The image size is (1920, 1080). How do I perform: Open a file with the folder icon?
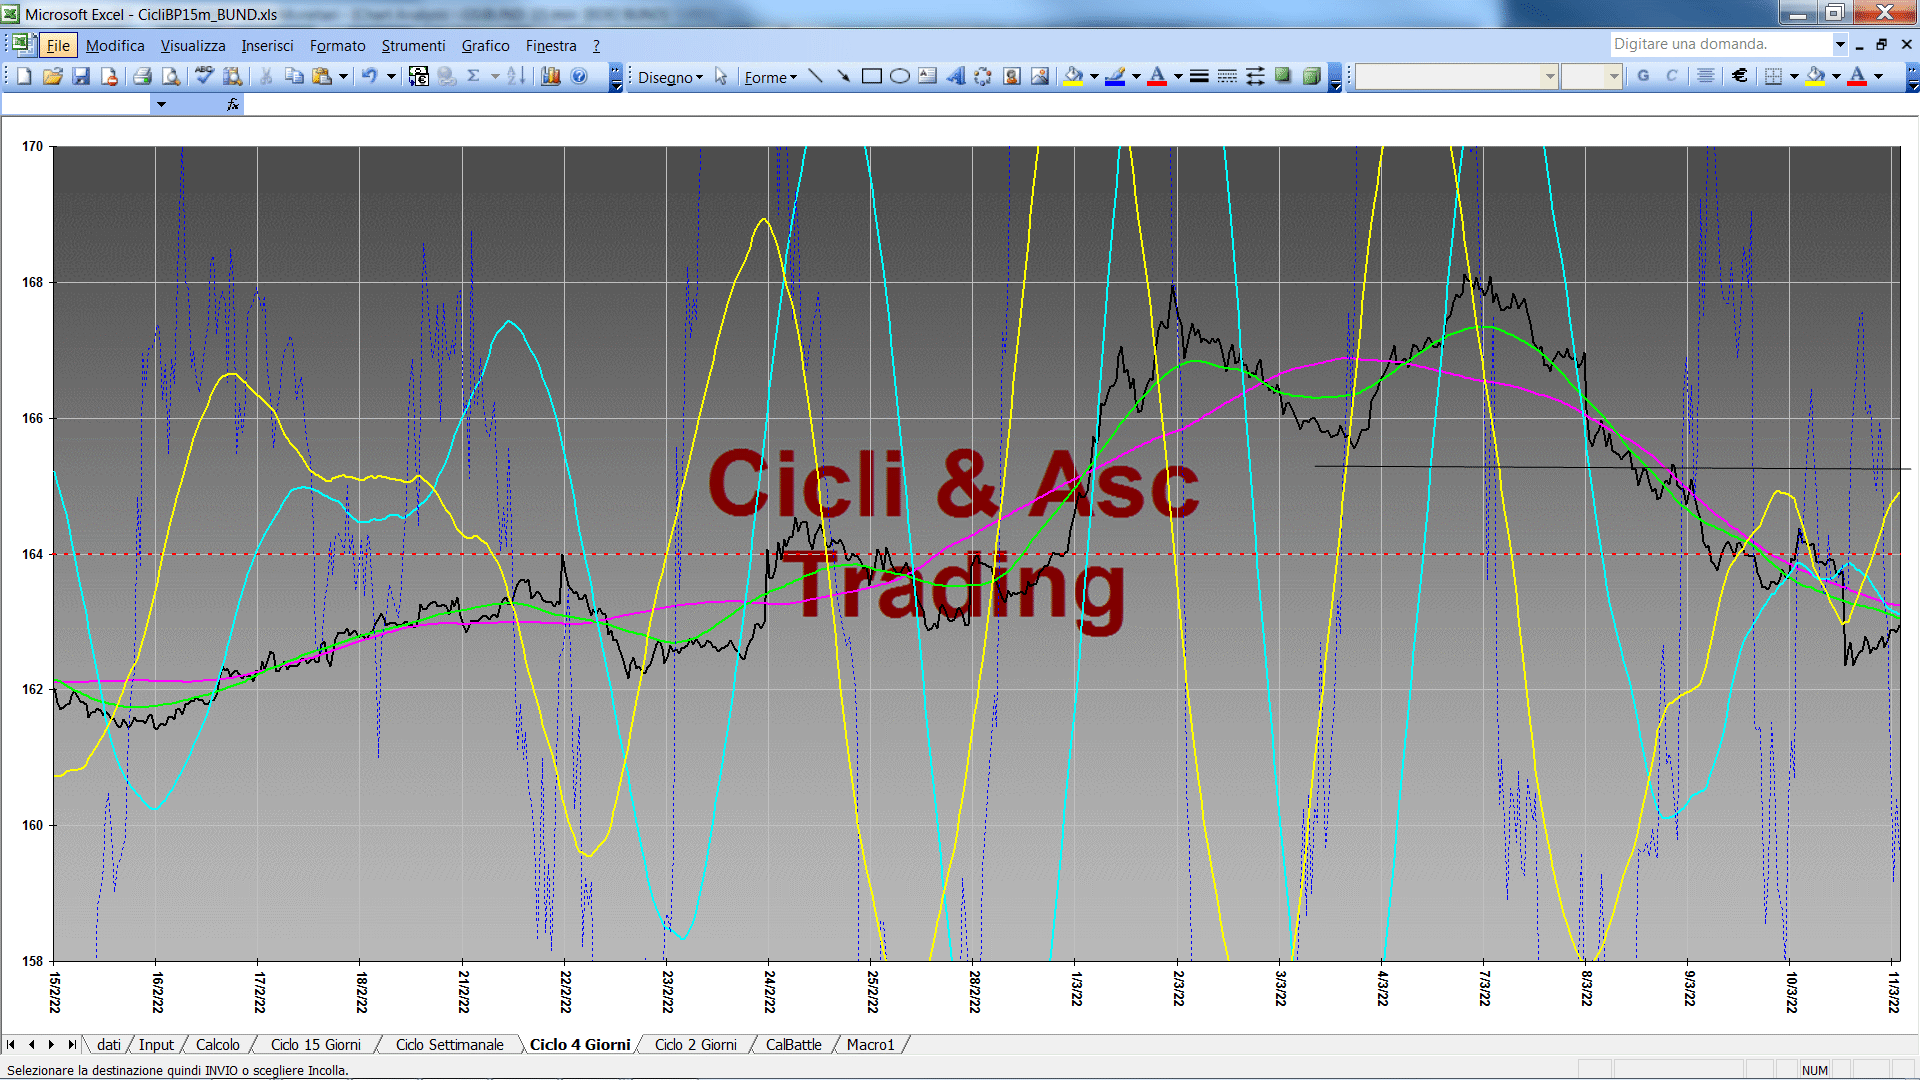pos(53,76)
